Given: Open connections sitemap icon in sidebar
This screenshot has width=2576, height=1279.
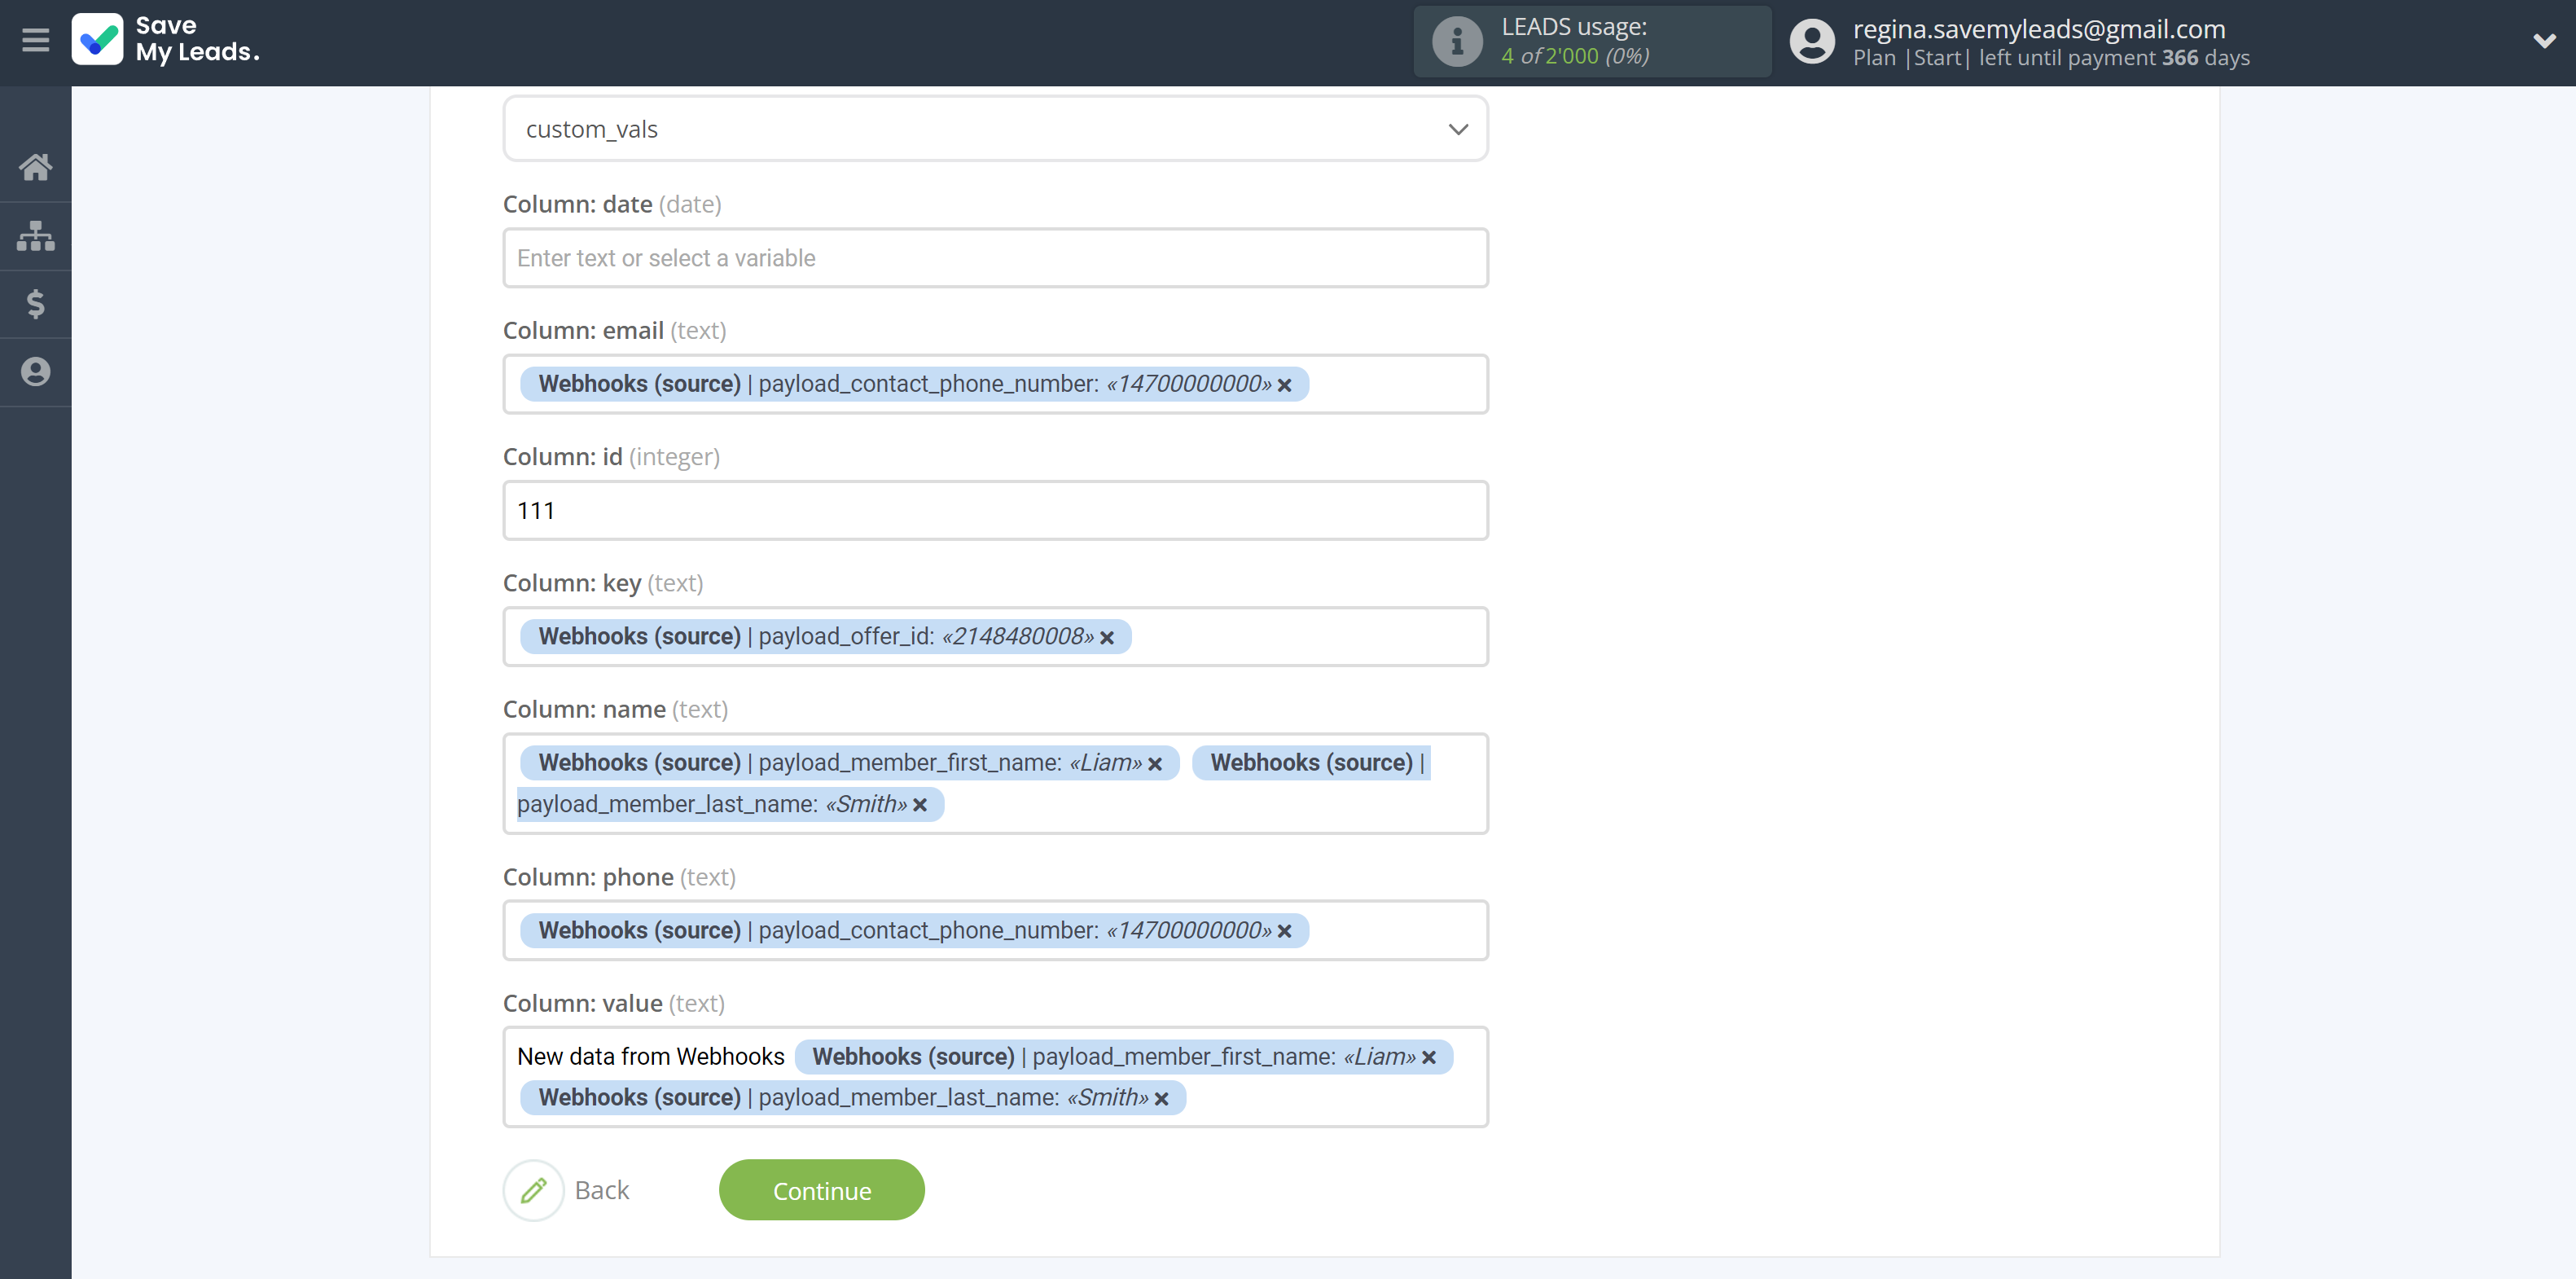Looking at the screenshot, I should [35, 236].
